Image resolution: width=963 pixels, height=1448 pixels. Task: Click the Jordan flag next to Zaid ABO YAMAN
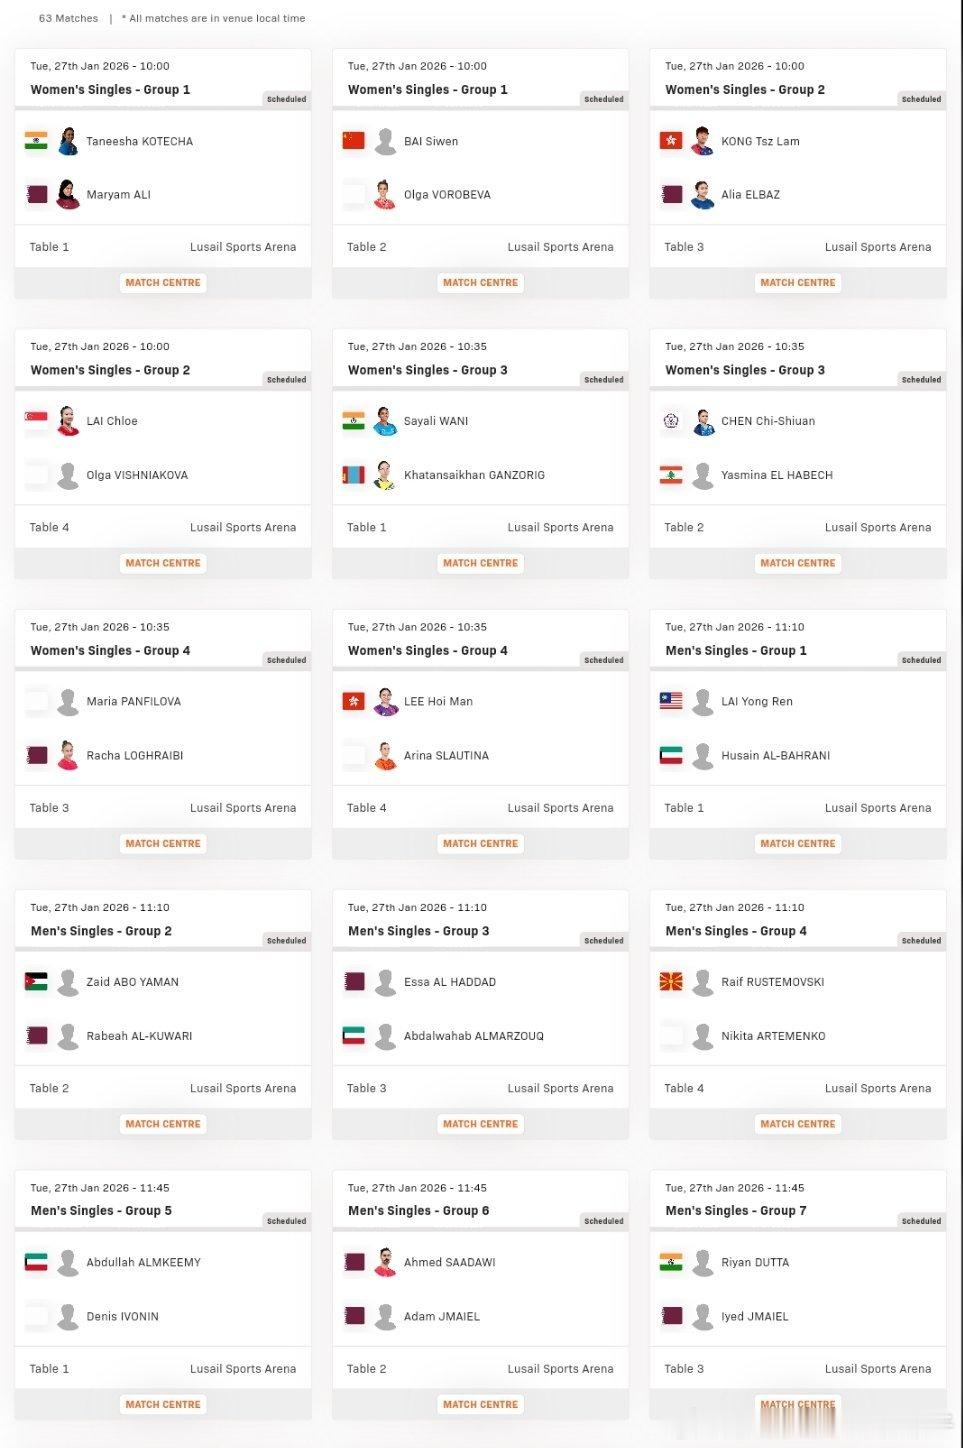coord(36,982)
